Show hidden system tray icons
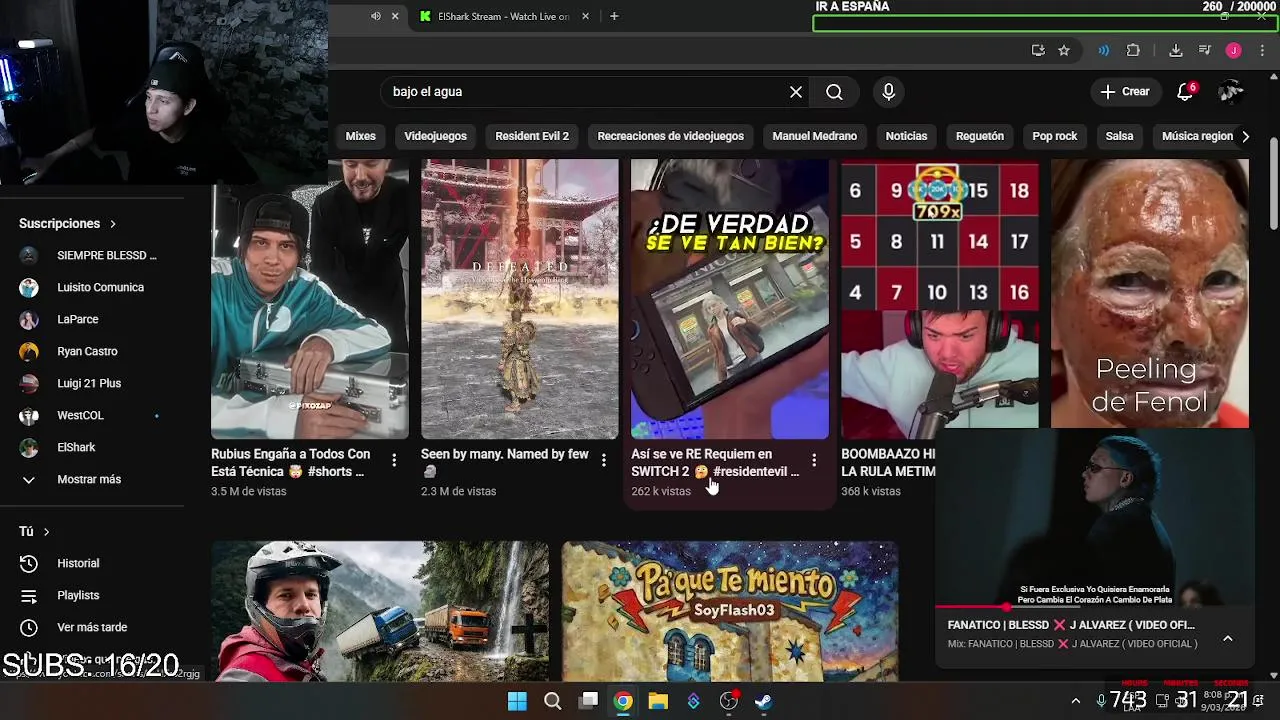The width and height of the screenshot is (1280, 720). (x=1076, y=701)
